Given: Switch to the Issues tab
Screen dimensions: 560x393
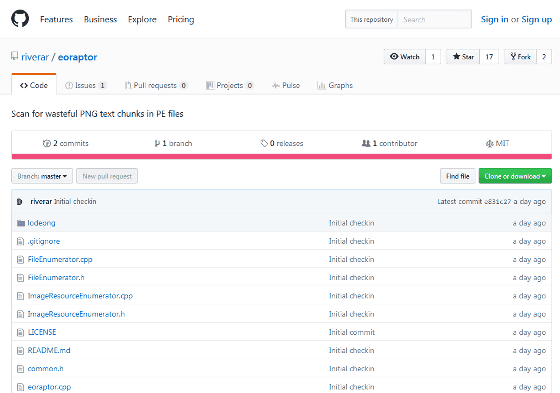Looking at the screenshot, I should pos(85,85).
